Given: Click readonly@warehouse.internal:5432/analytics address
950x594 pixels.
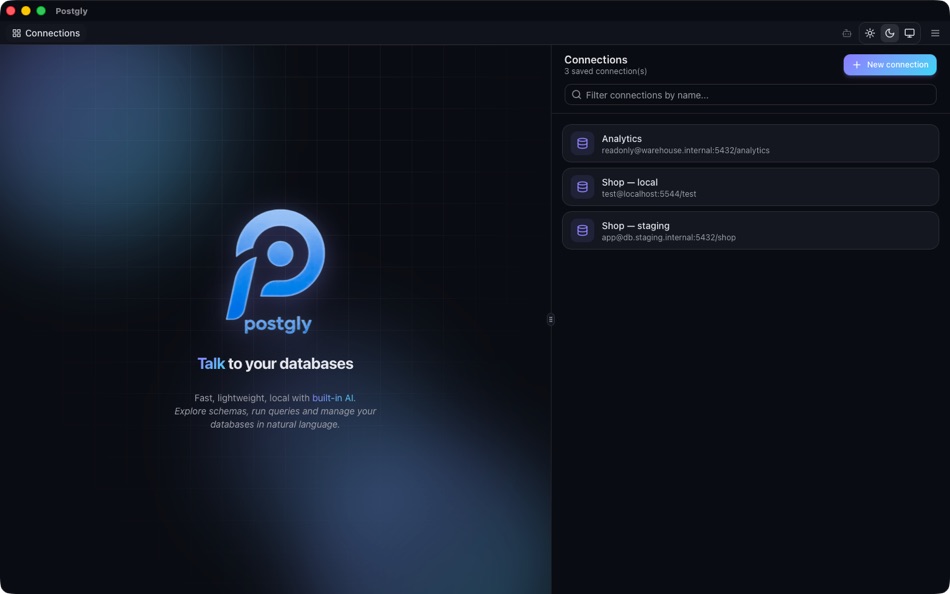Looking at the screenshot, I should [x=685, y=150].
